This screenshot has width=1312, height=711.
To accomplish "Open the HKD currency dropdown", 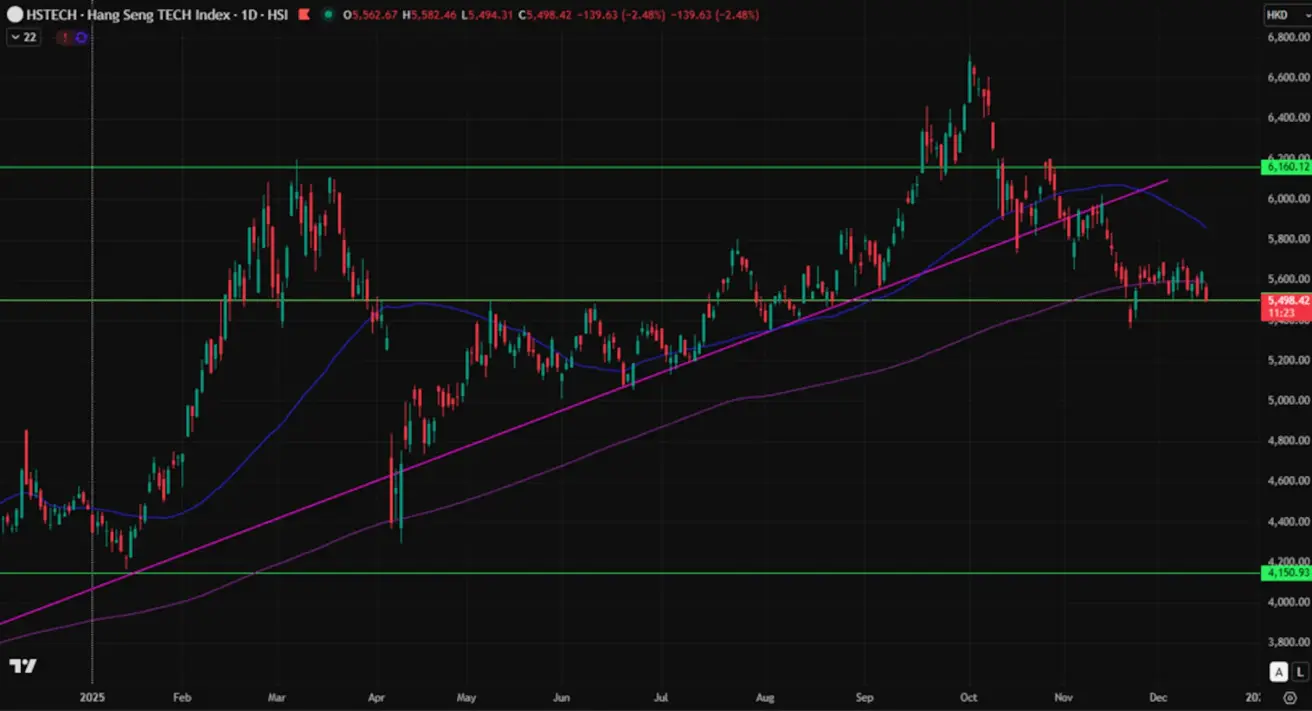I will [x=1279, y=15].
